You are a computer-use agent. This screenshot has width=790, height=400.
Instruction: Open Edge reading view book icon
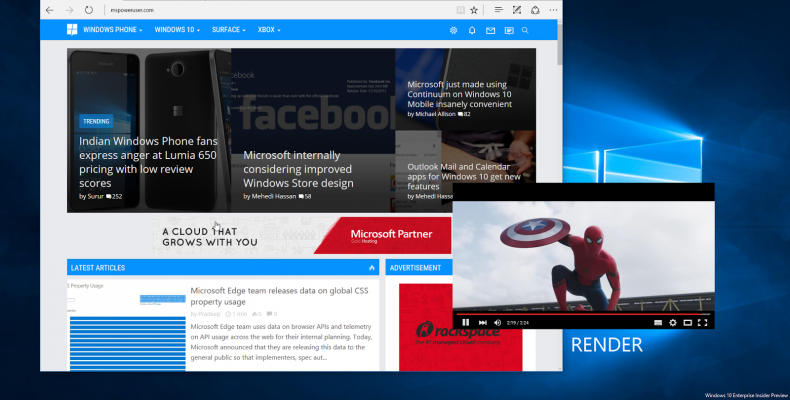(460, 10)
